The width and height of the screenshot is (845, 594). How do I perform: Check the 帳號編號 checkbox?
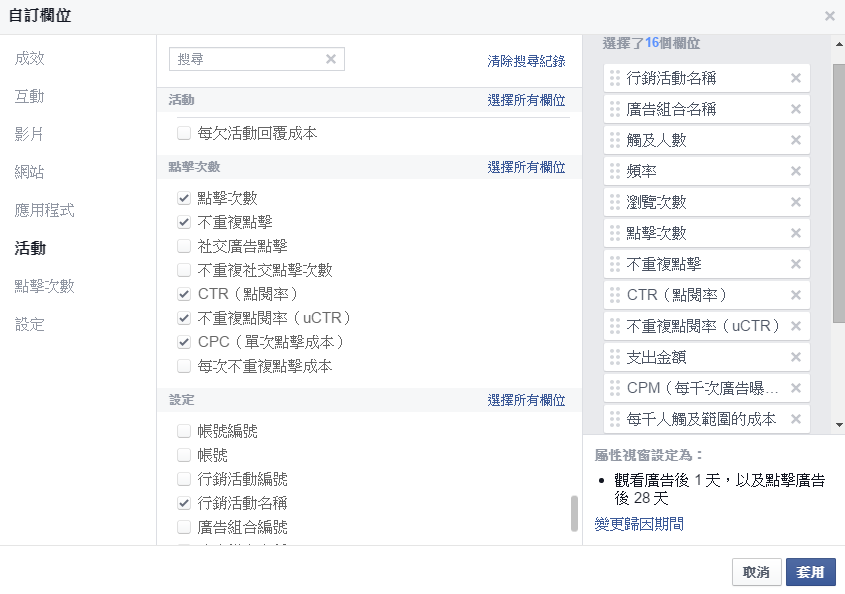click(184, 431)
